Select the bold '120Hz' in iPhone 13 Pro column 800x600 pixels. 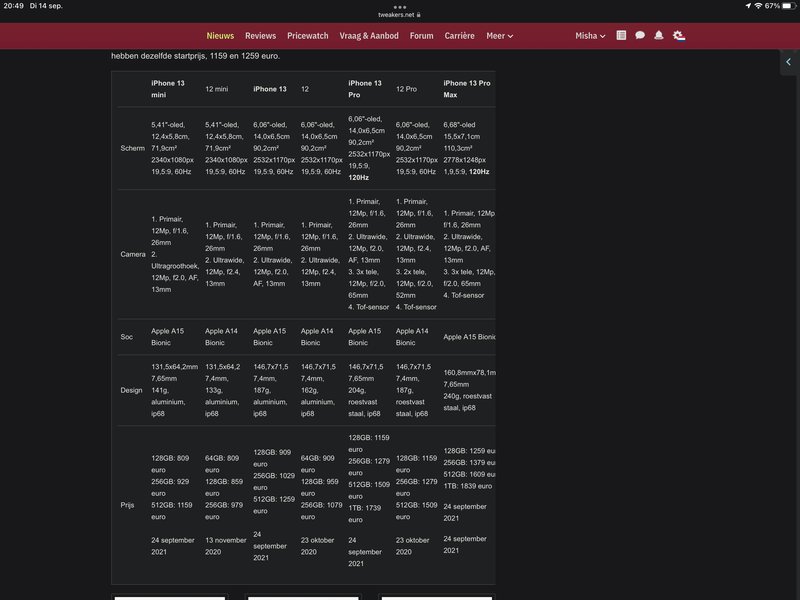pyautogui.click(x=358, y=178)
